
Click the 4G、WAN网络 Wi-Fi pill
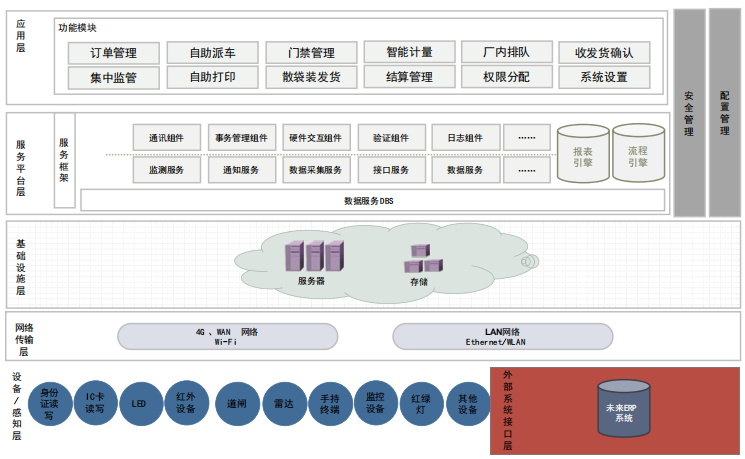[x=226, y=336]
